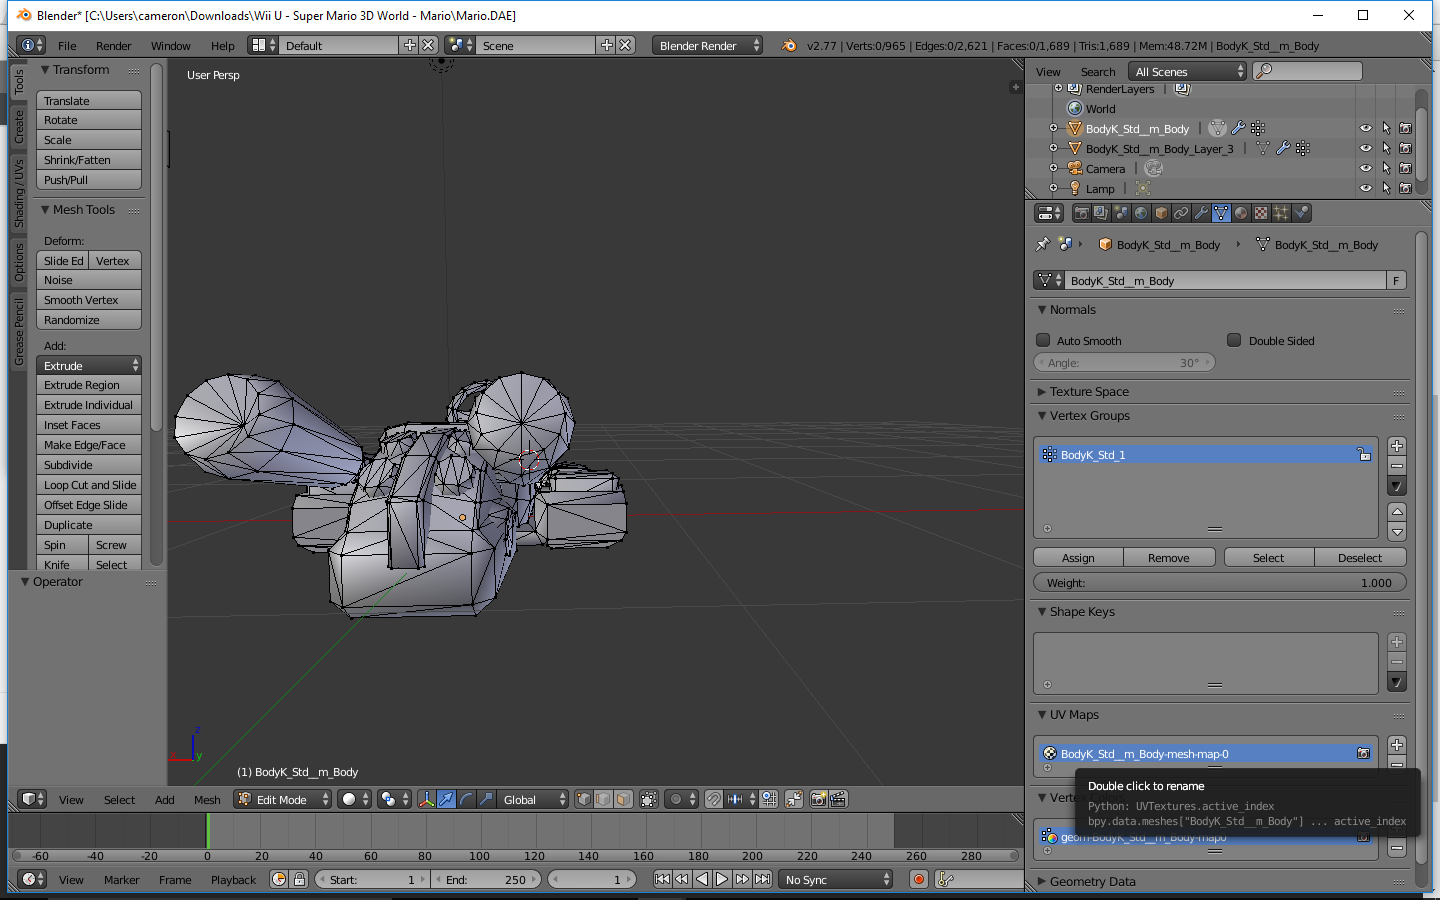Click the vertex groups icon on BodyK_Std__m_Body row

click(x=1258, y=128)
